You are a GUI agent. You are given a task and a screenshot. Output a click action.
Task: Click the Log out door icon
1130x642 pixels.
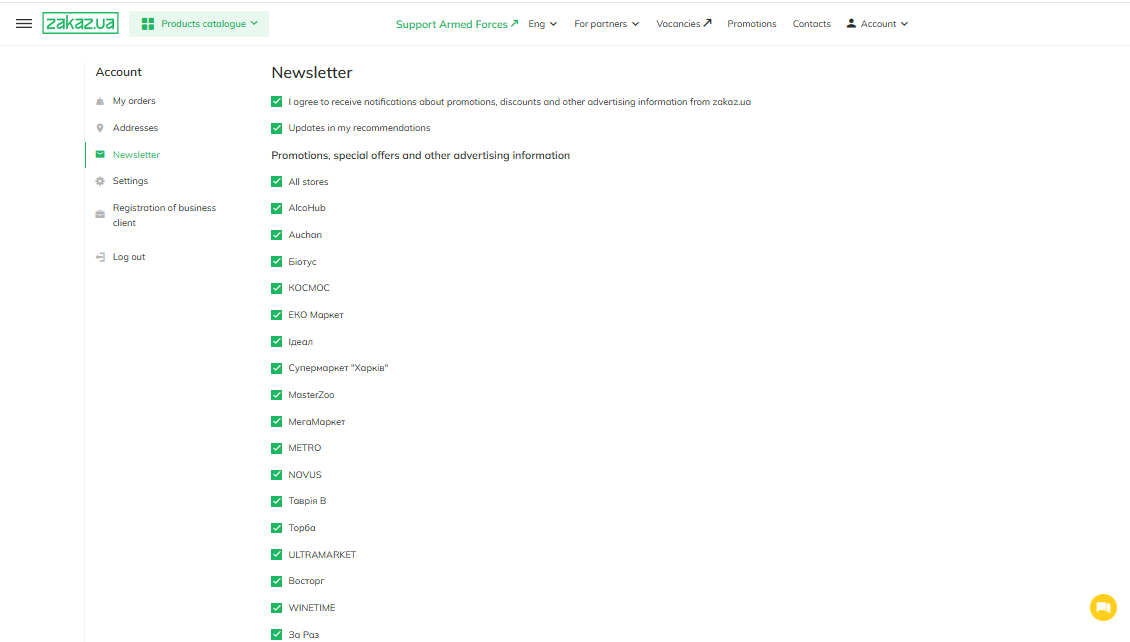point(100,257)
